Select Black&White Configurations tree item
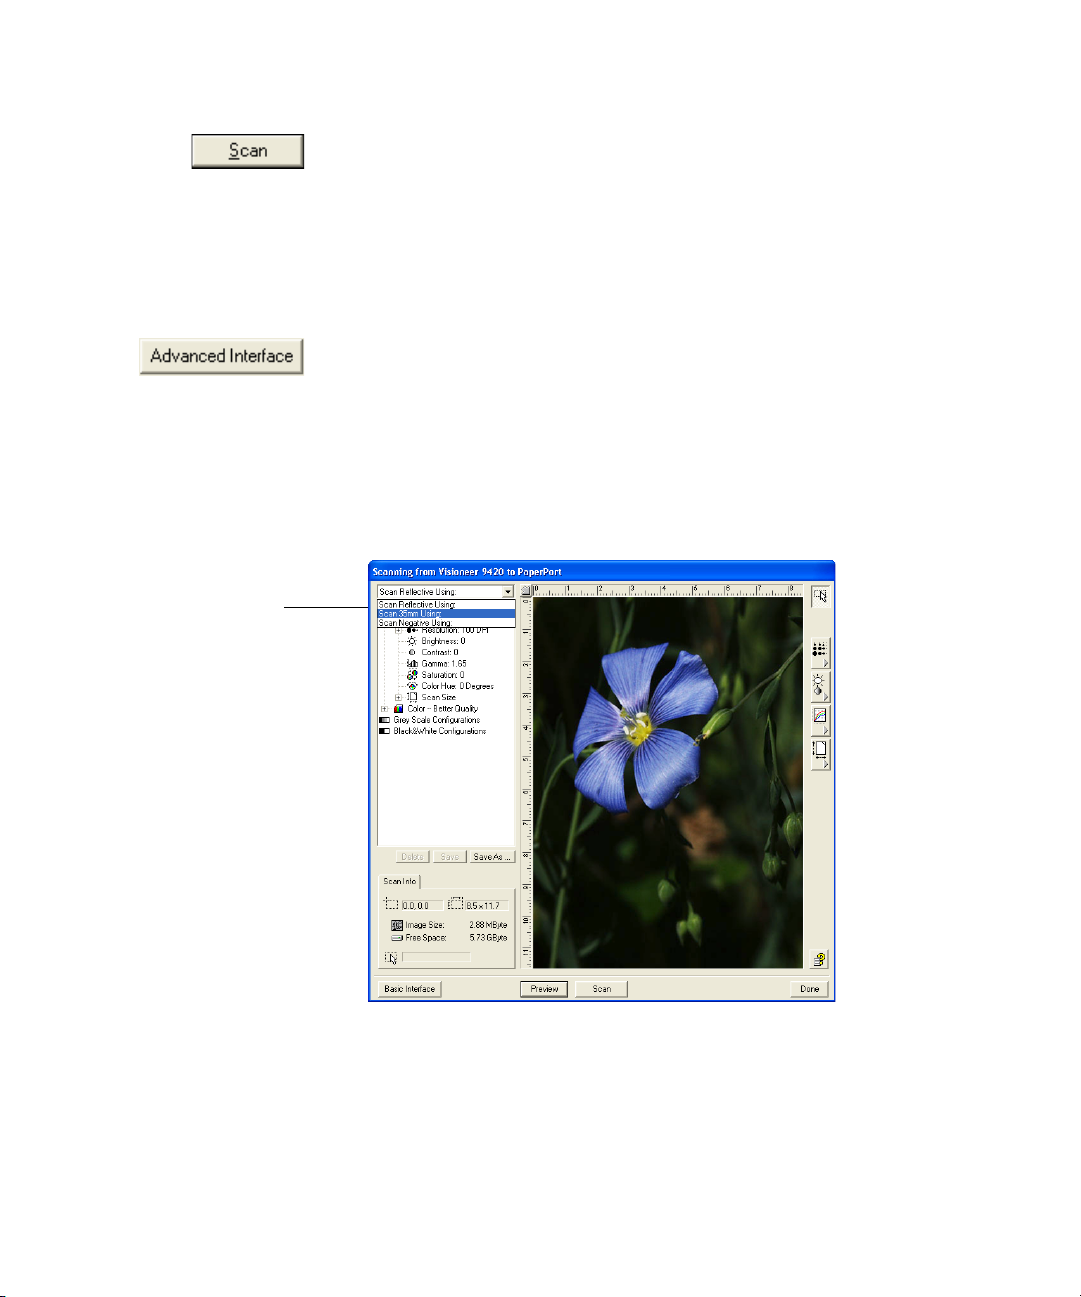This screenshot has width=1081, height=1297. 440,731
